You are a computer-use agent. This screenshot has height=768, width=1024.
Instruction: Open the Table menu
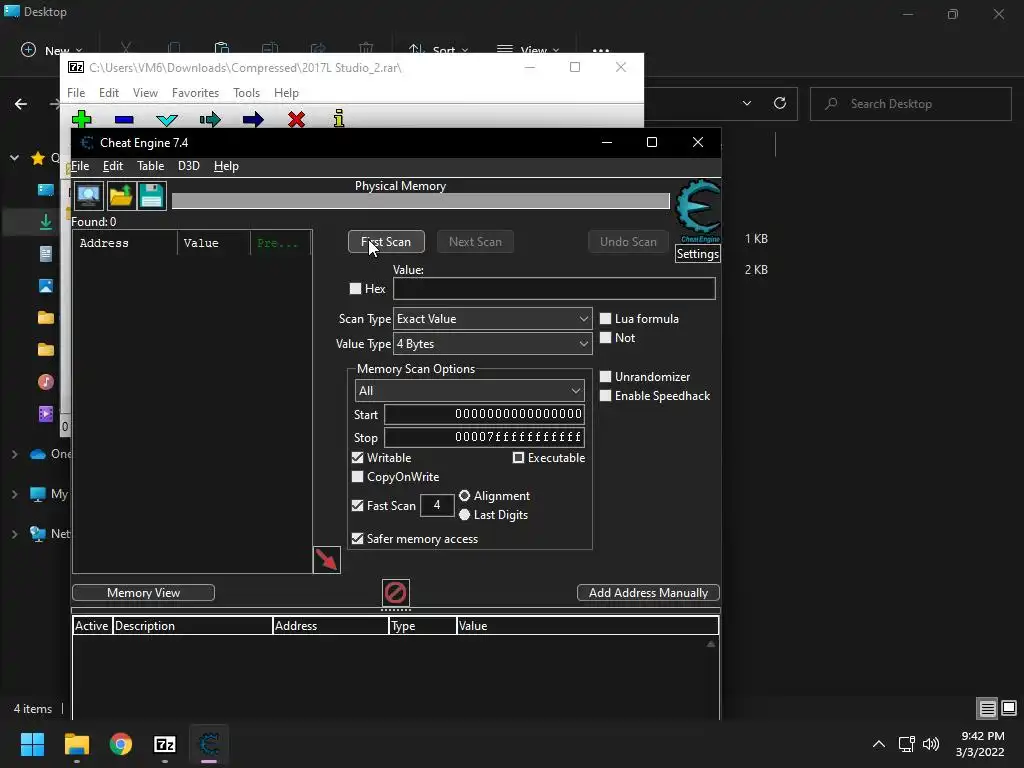pyautogui.click(x=150, y=166)
